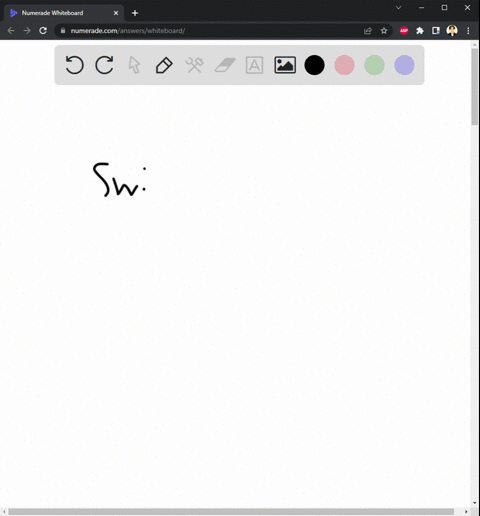480x516 pixels.
Task: Open the Chrome profile avatar
Action: [x=452, y=31]
